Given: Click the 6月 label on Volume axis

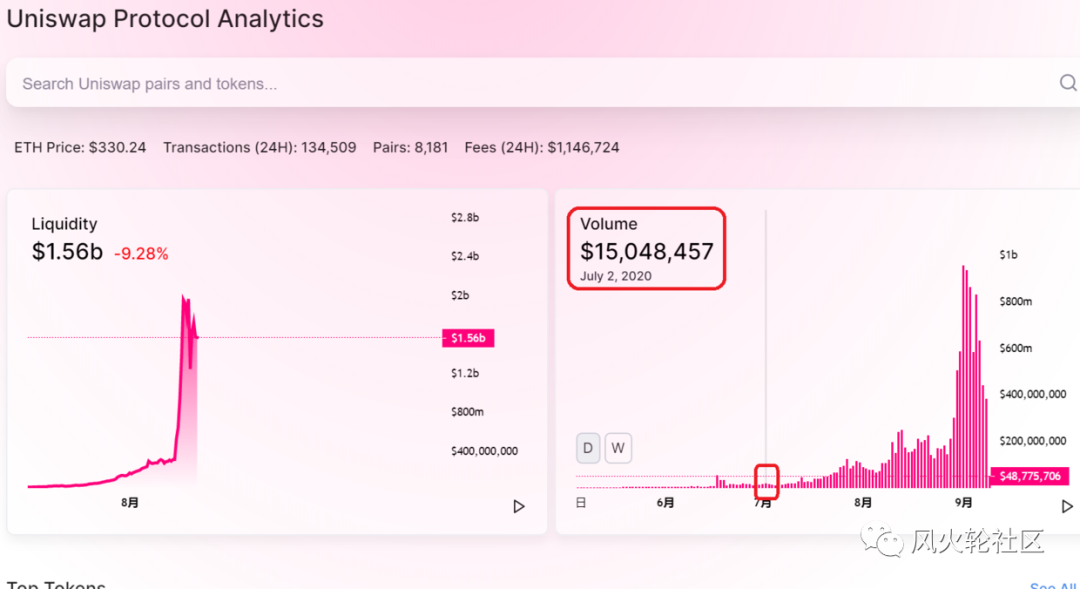Looking at the screenshot, I should click(x=665, y=503).
